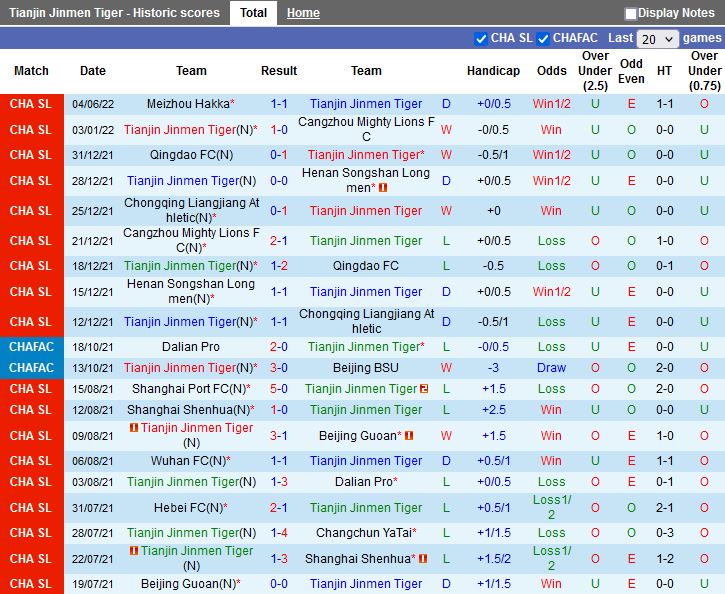Click red card icon before Tianjin on 22/07/21
Viewport: 725px width, 594px height.
[134, 551]
